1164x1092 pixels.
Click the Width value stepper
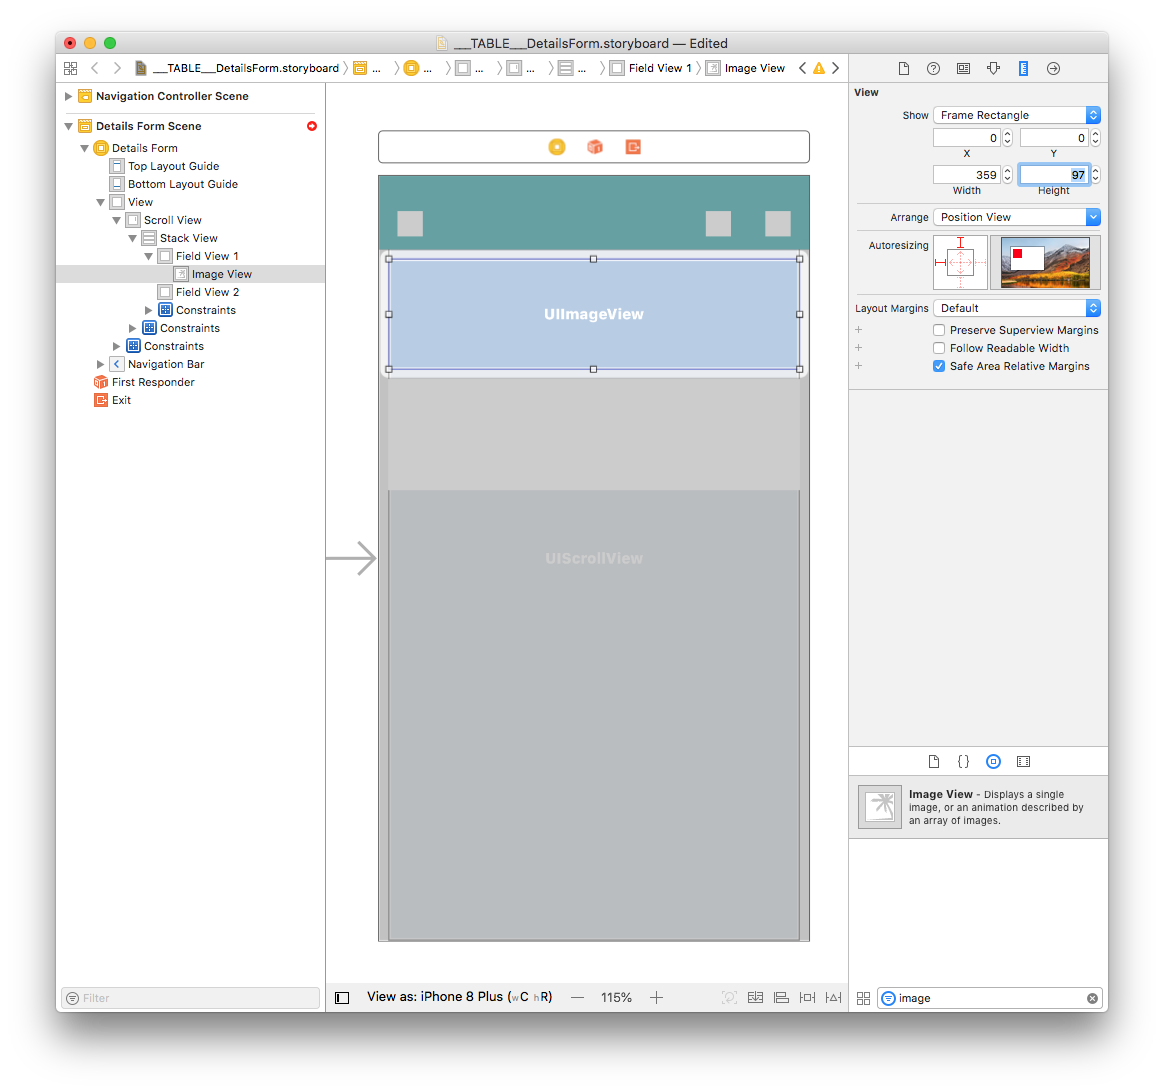pyautogui.click(x=1007, y=174)
